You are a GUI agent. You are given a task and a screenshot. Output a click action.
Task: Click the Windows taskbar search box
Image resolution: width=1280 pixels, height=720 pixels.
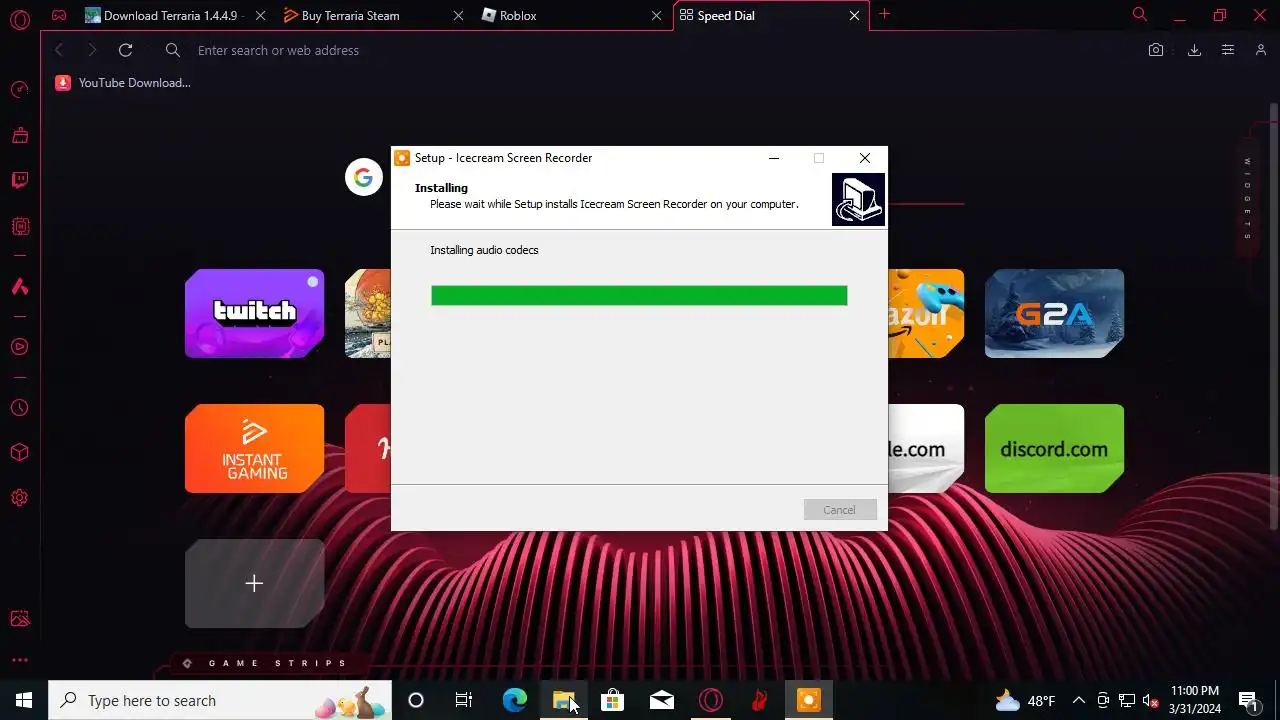[220, 700]
